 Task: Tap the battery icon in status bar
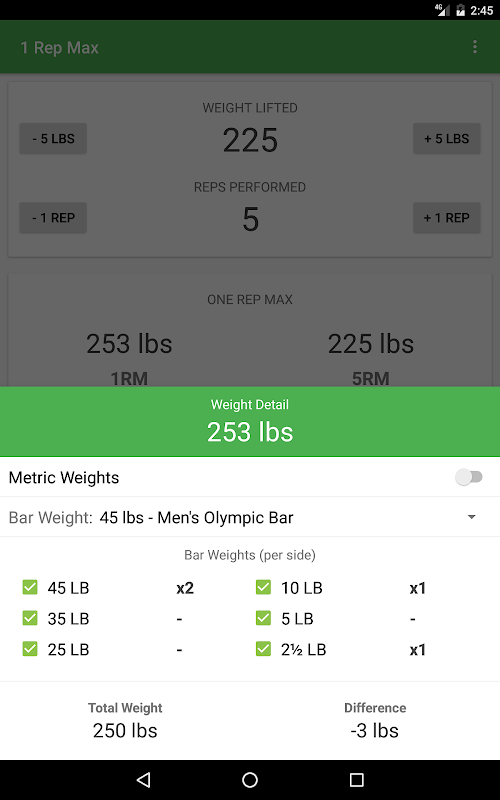[x=460, y=10]
